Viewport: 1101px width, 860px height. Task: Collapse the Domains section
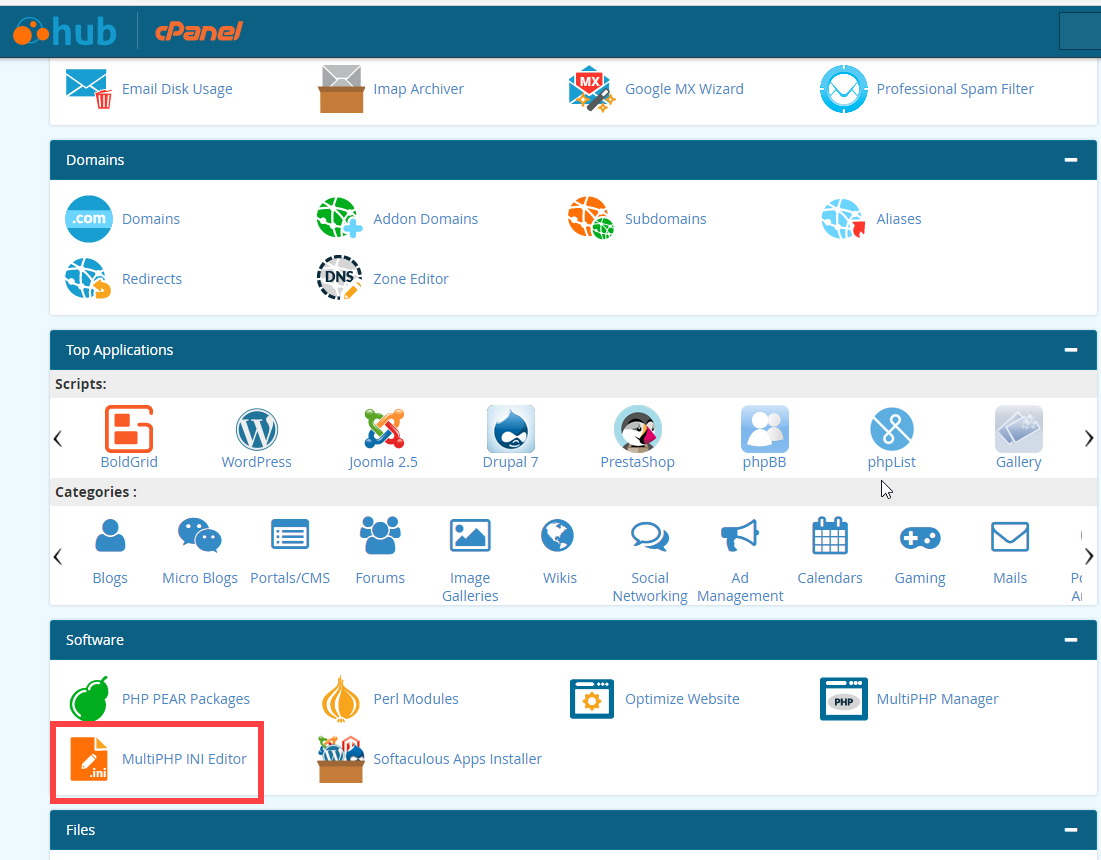(1071, 160)
